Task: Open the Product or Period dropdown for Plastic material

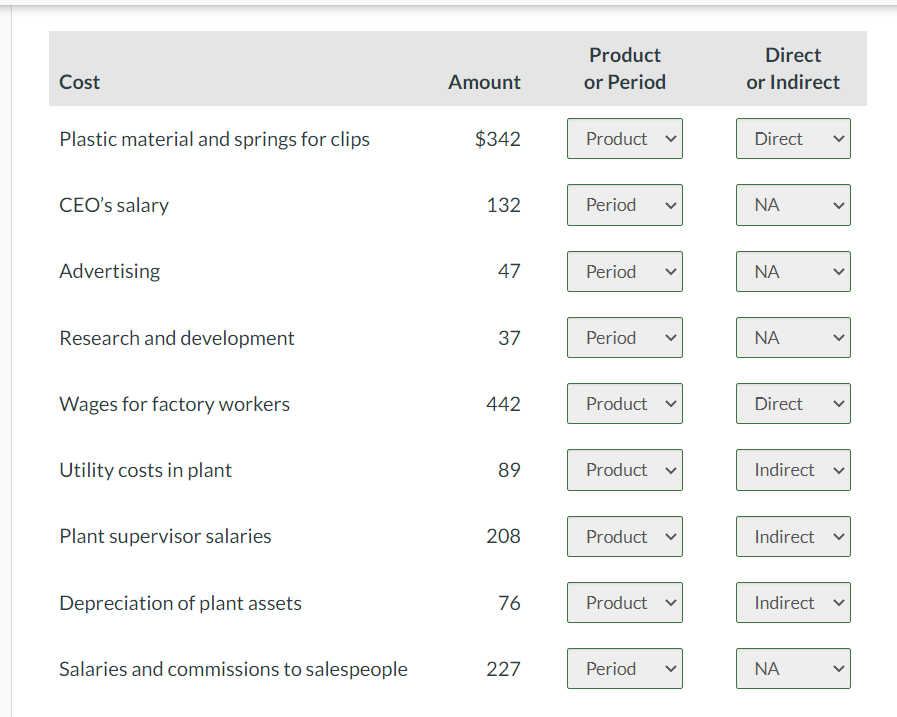Action: tap(624, 138)
